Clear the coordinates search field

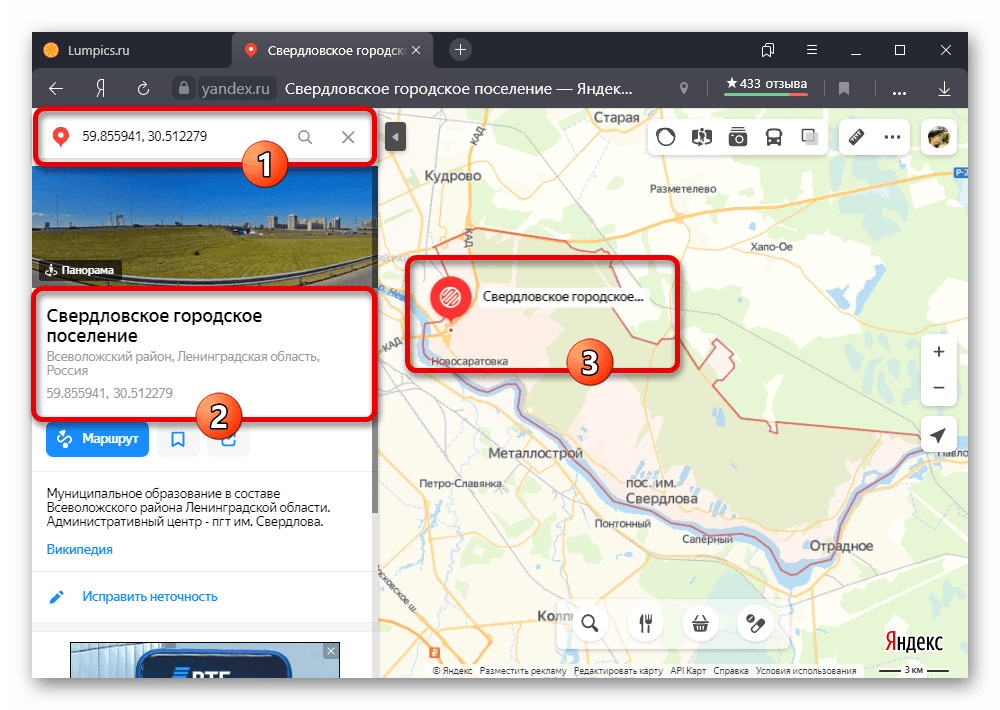point(348,137)
